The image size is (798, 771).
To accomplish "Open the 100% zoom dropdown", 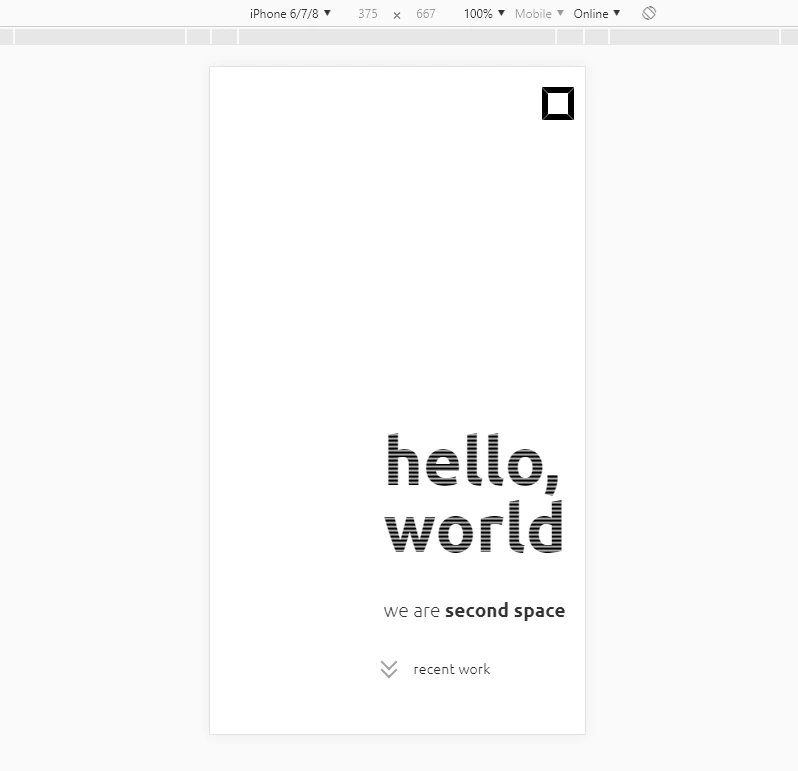I will pos(484,14).
